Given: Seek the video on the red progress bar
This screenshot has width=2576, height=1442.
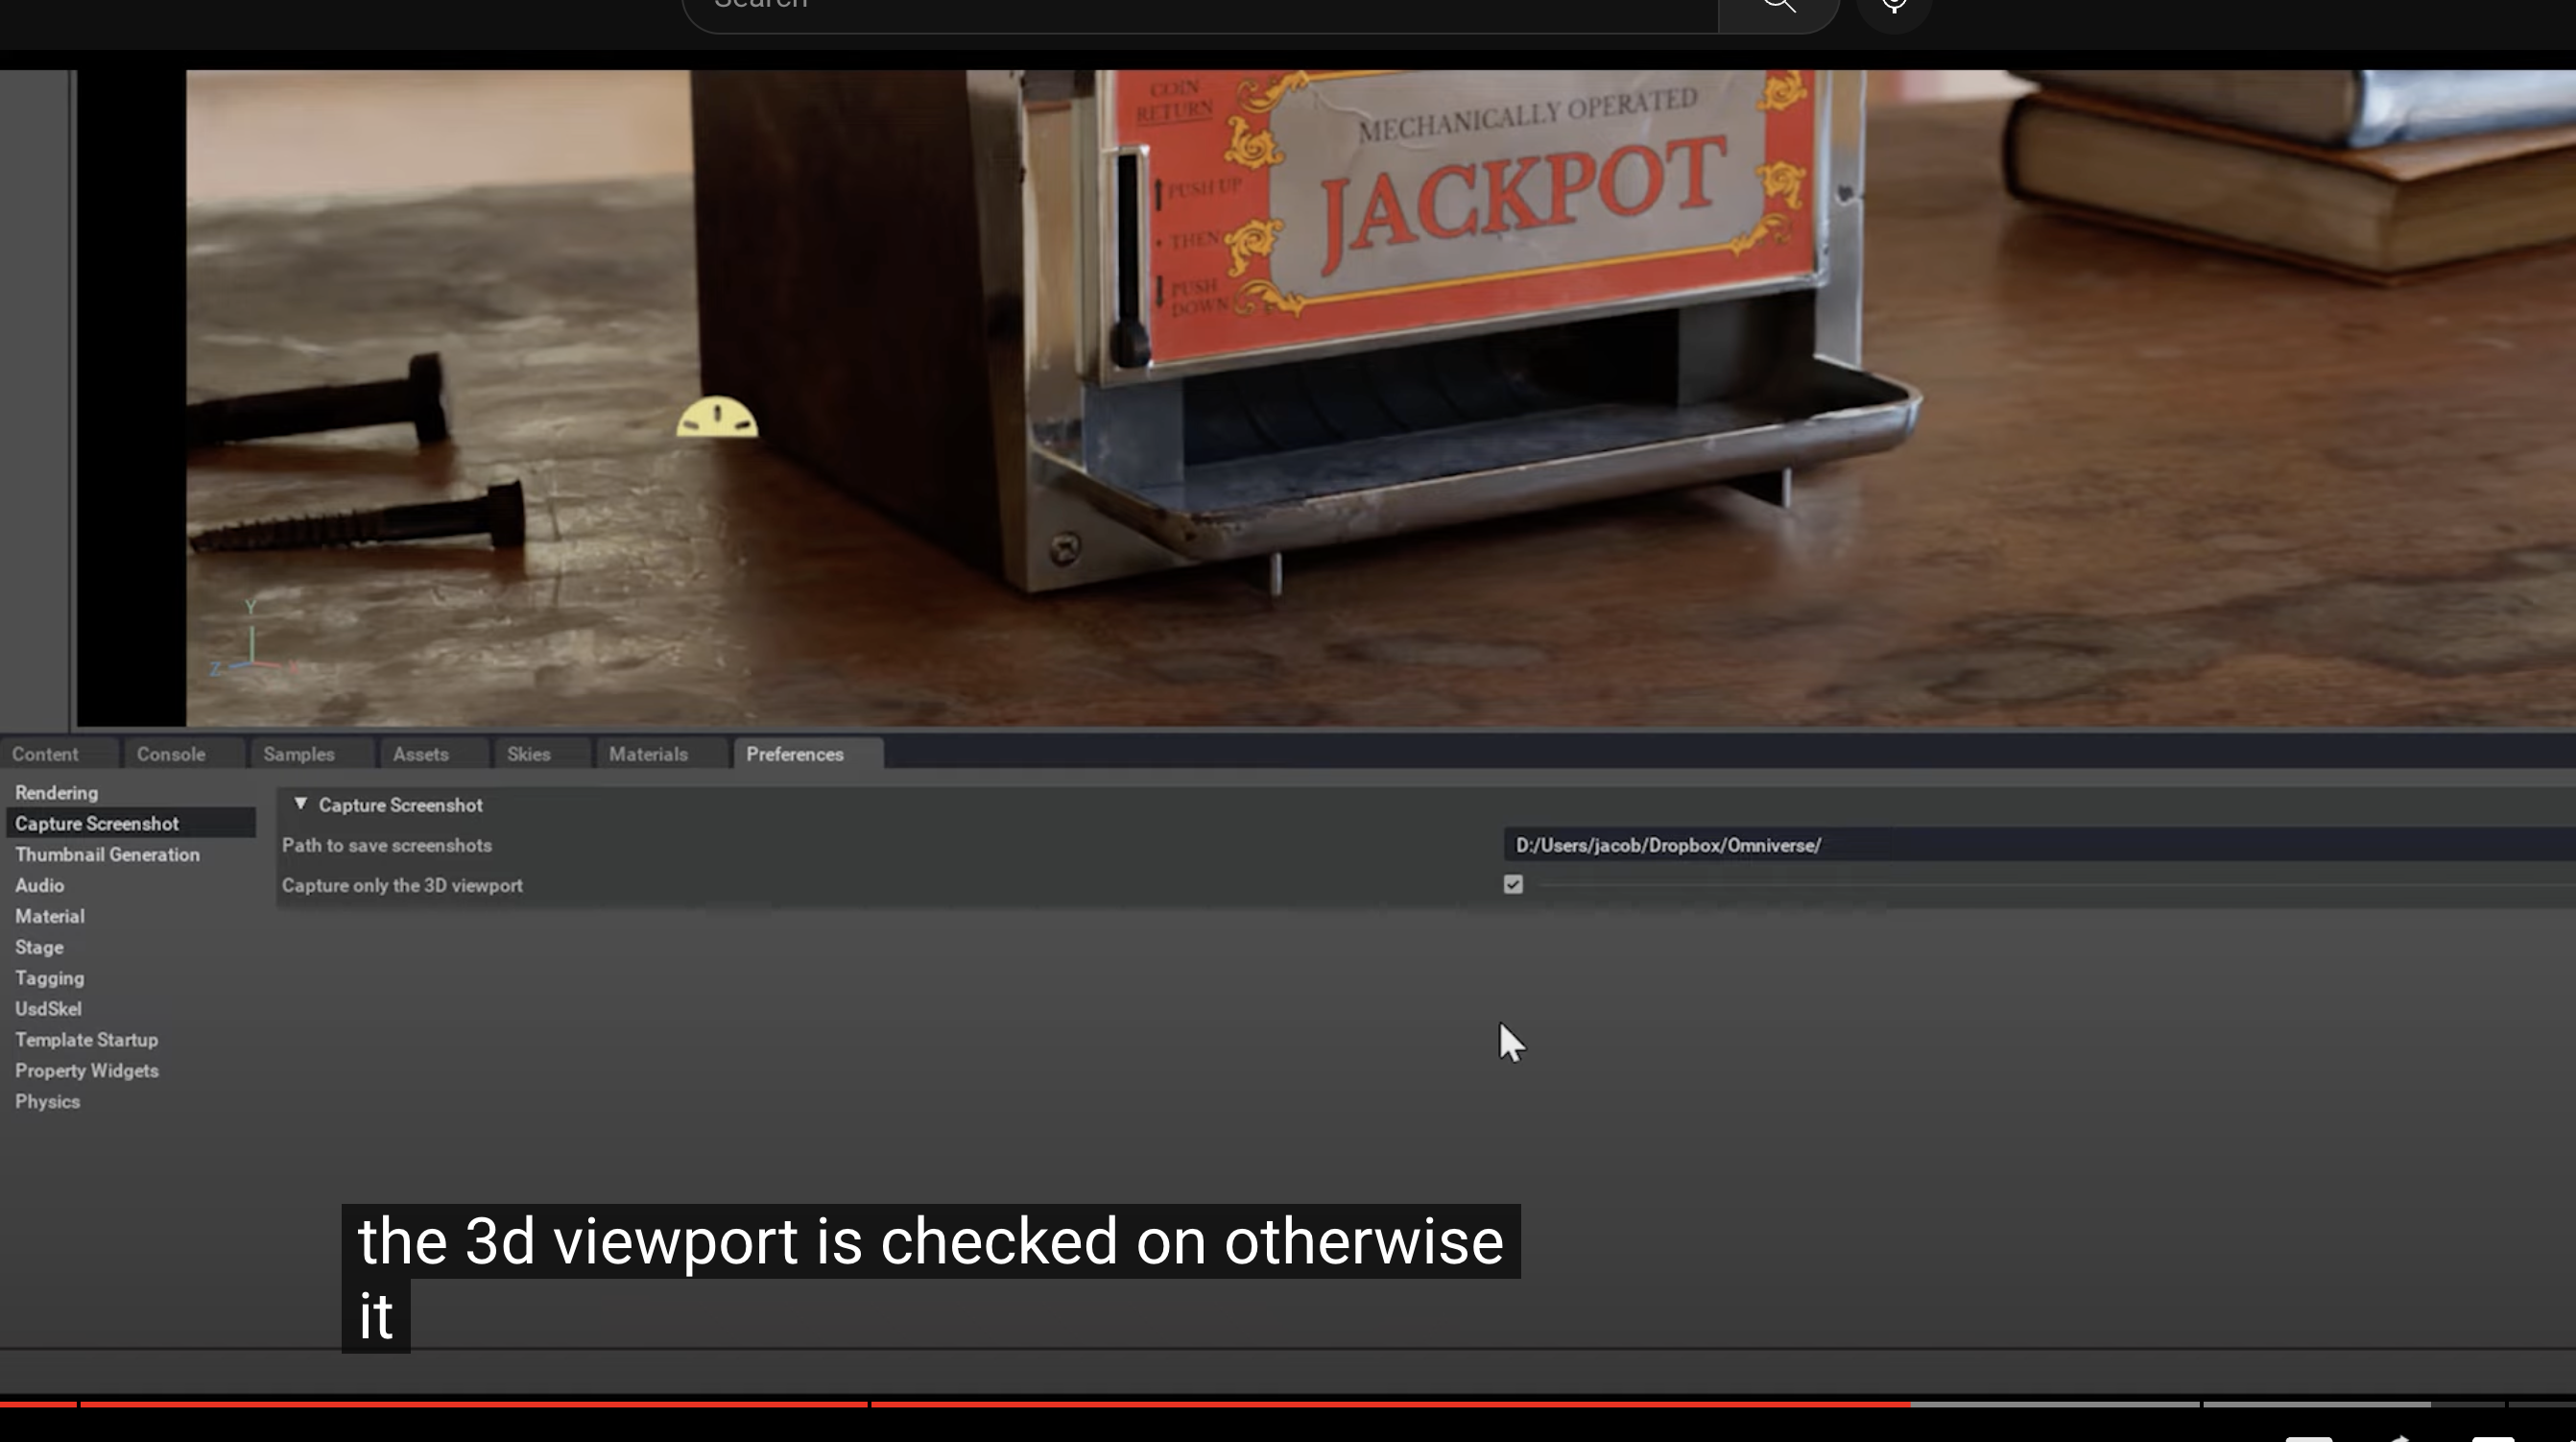Looking at the screenshot, I should point(1200,1404).
